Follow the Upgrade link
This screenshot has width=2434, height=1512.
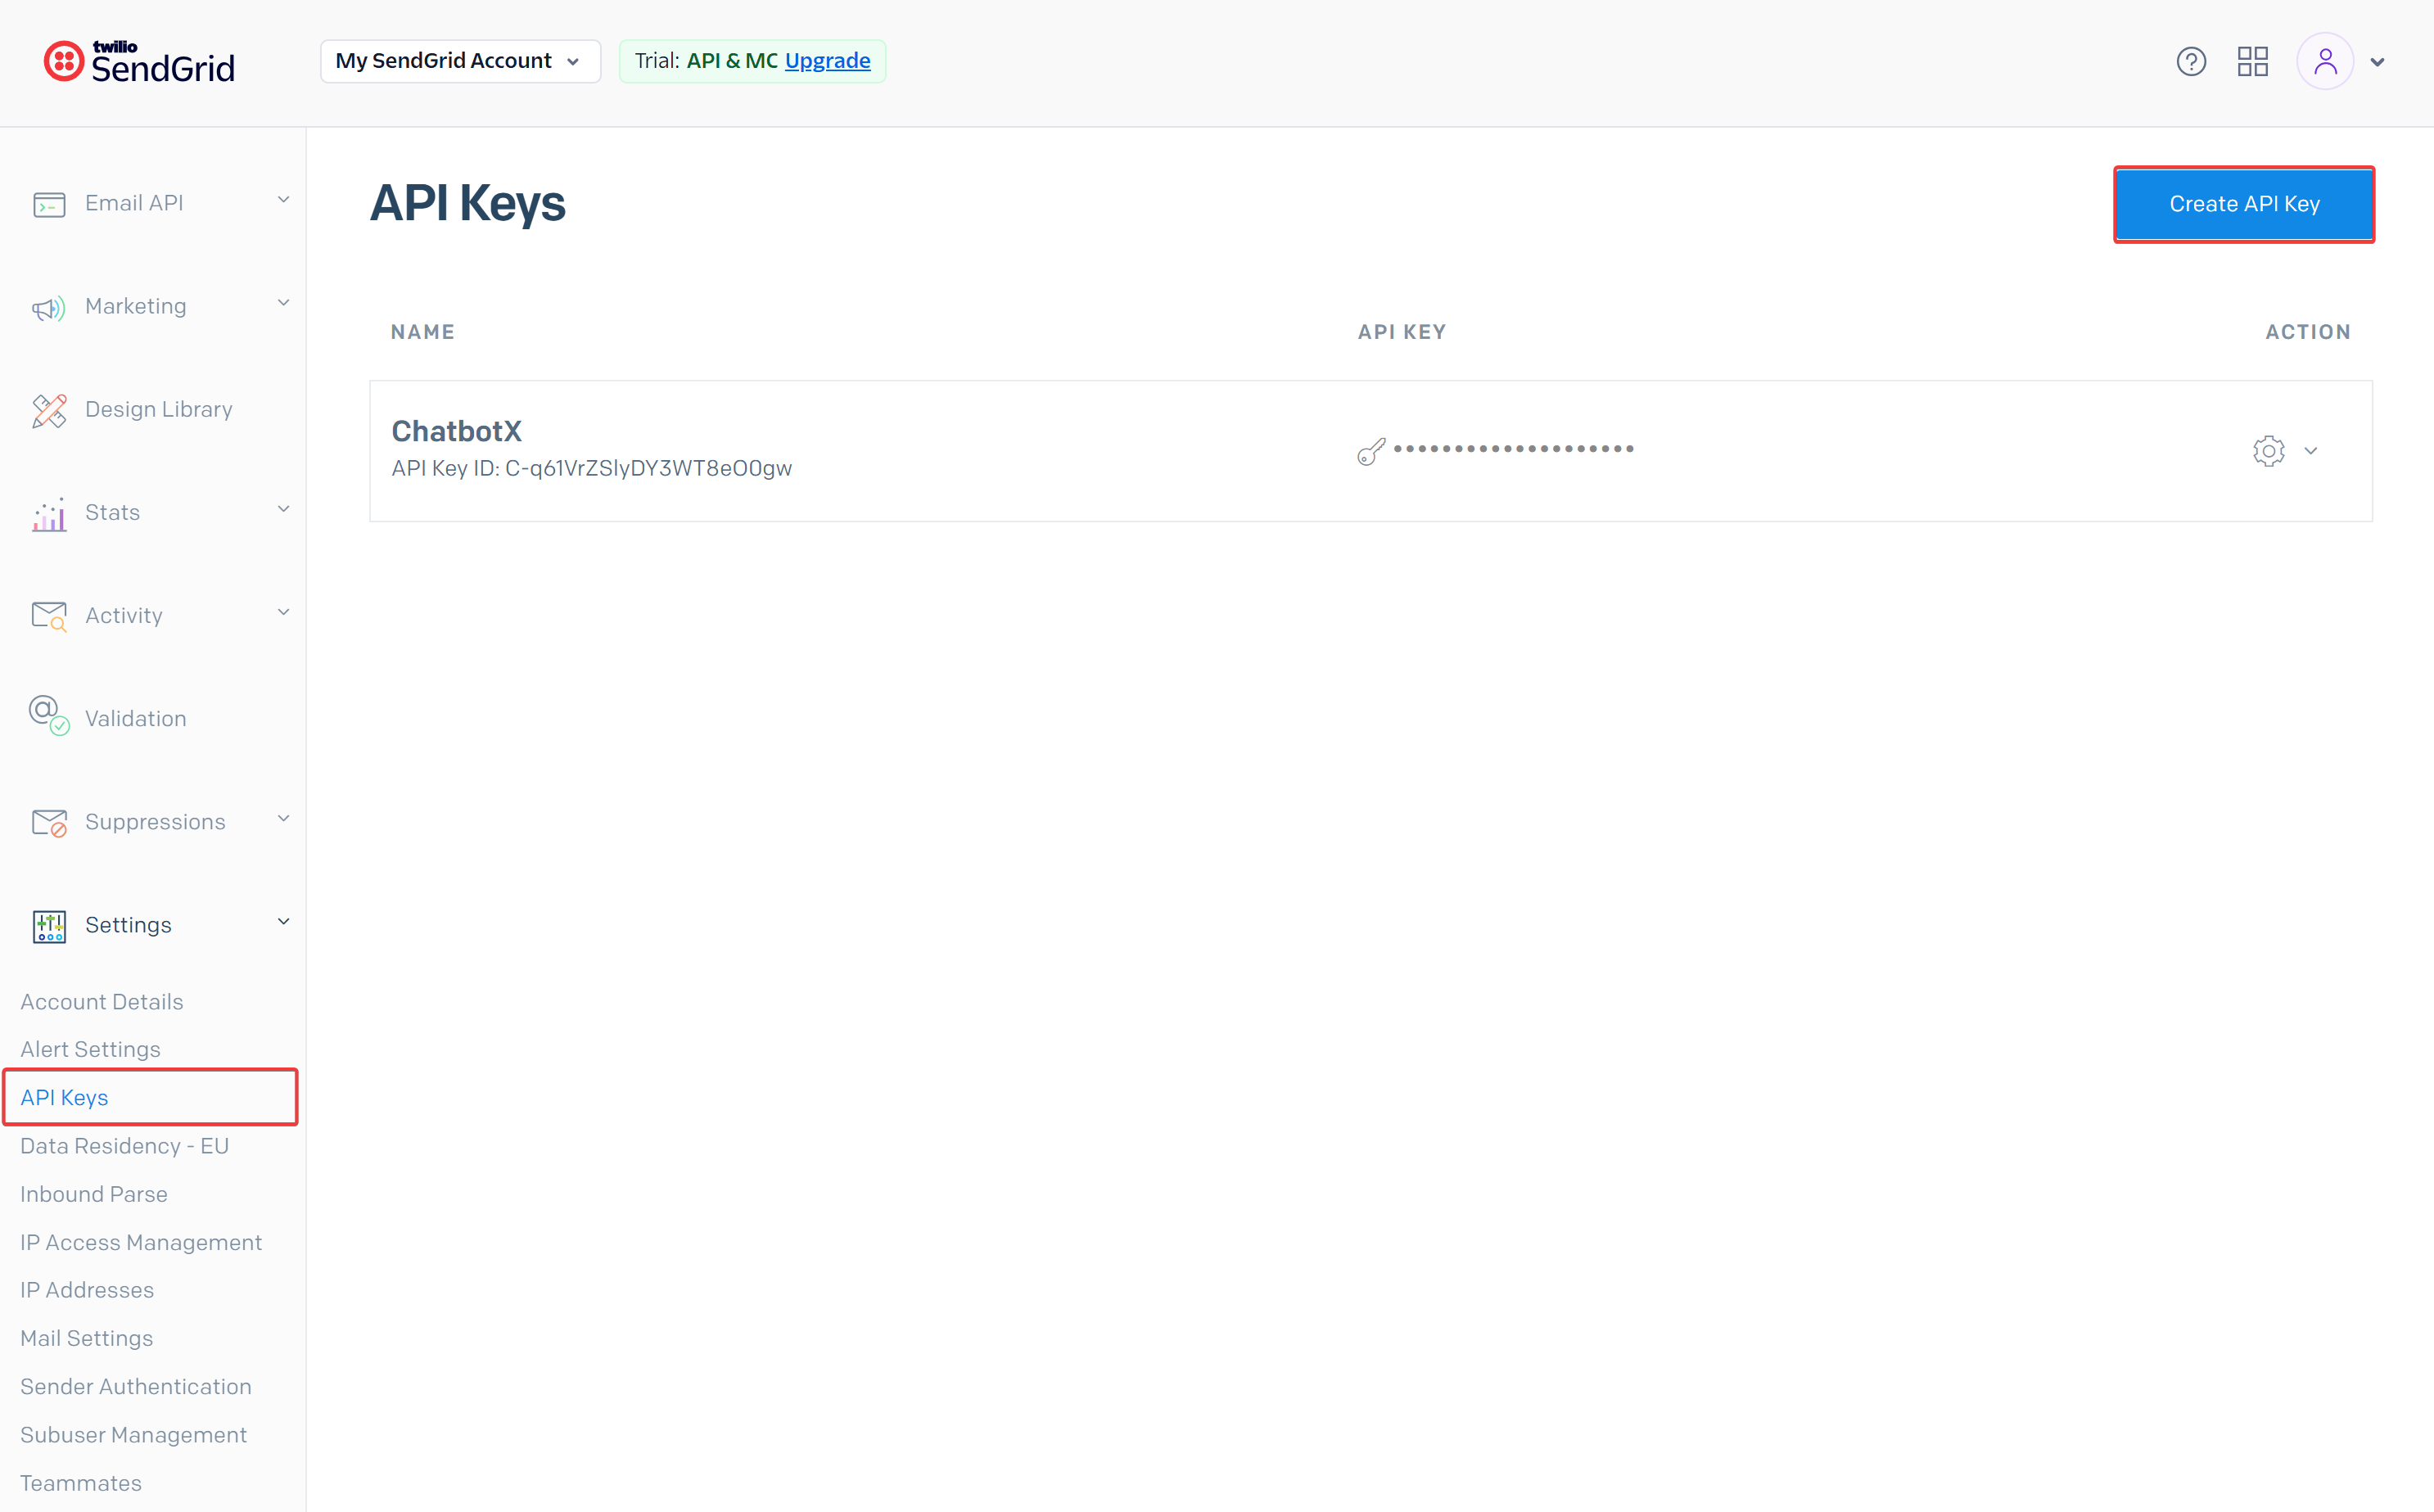(x=827, y=61)
